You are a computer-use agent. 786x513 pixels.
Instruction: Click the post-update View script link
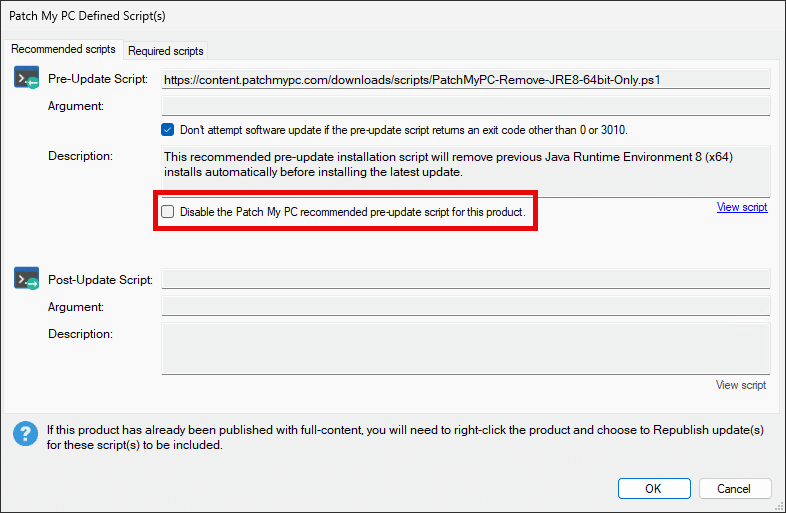[741, 385]
